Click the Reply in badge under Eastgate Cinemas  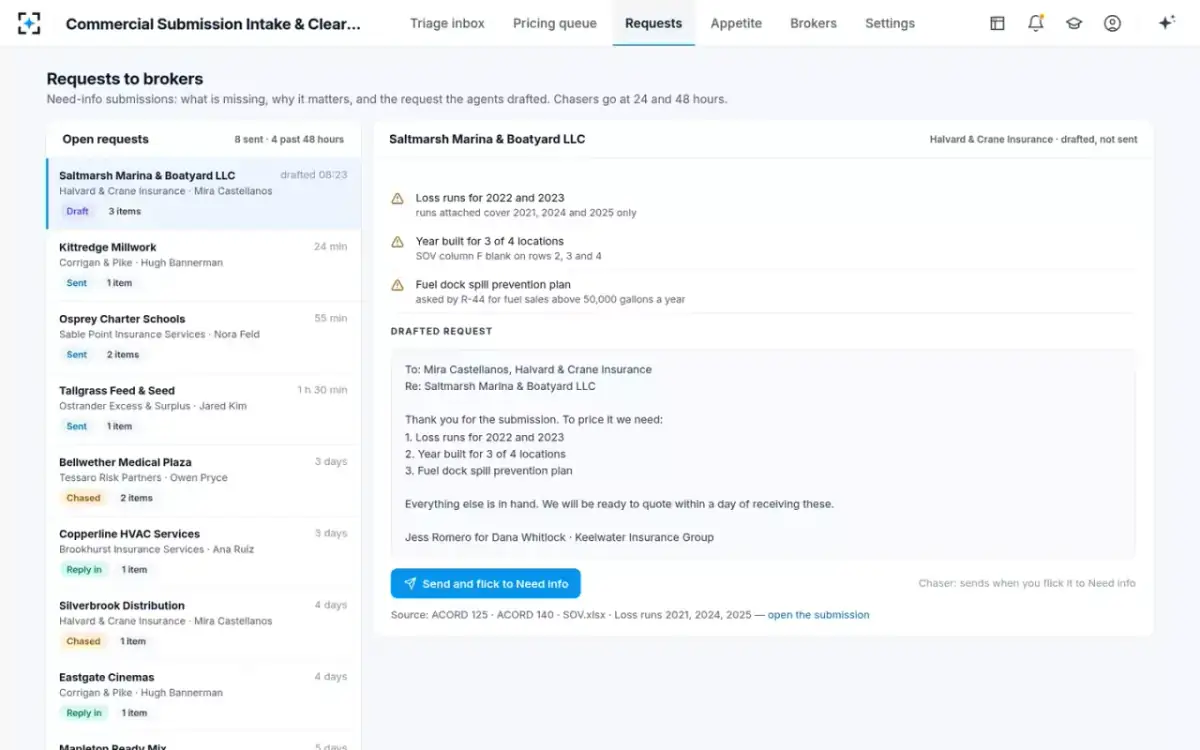84,714
